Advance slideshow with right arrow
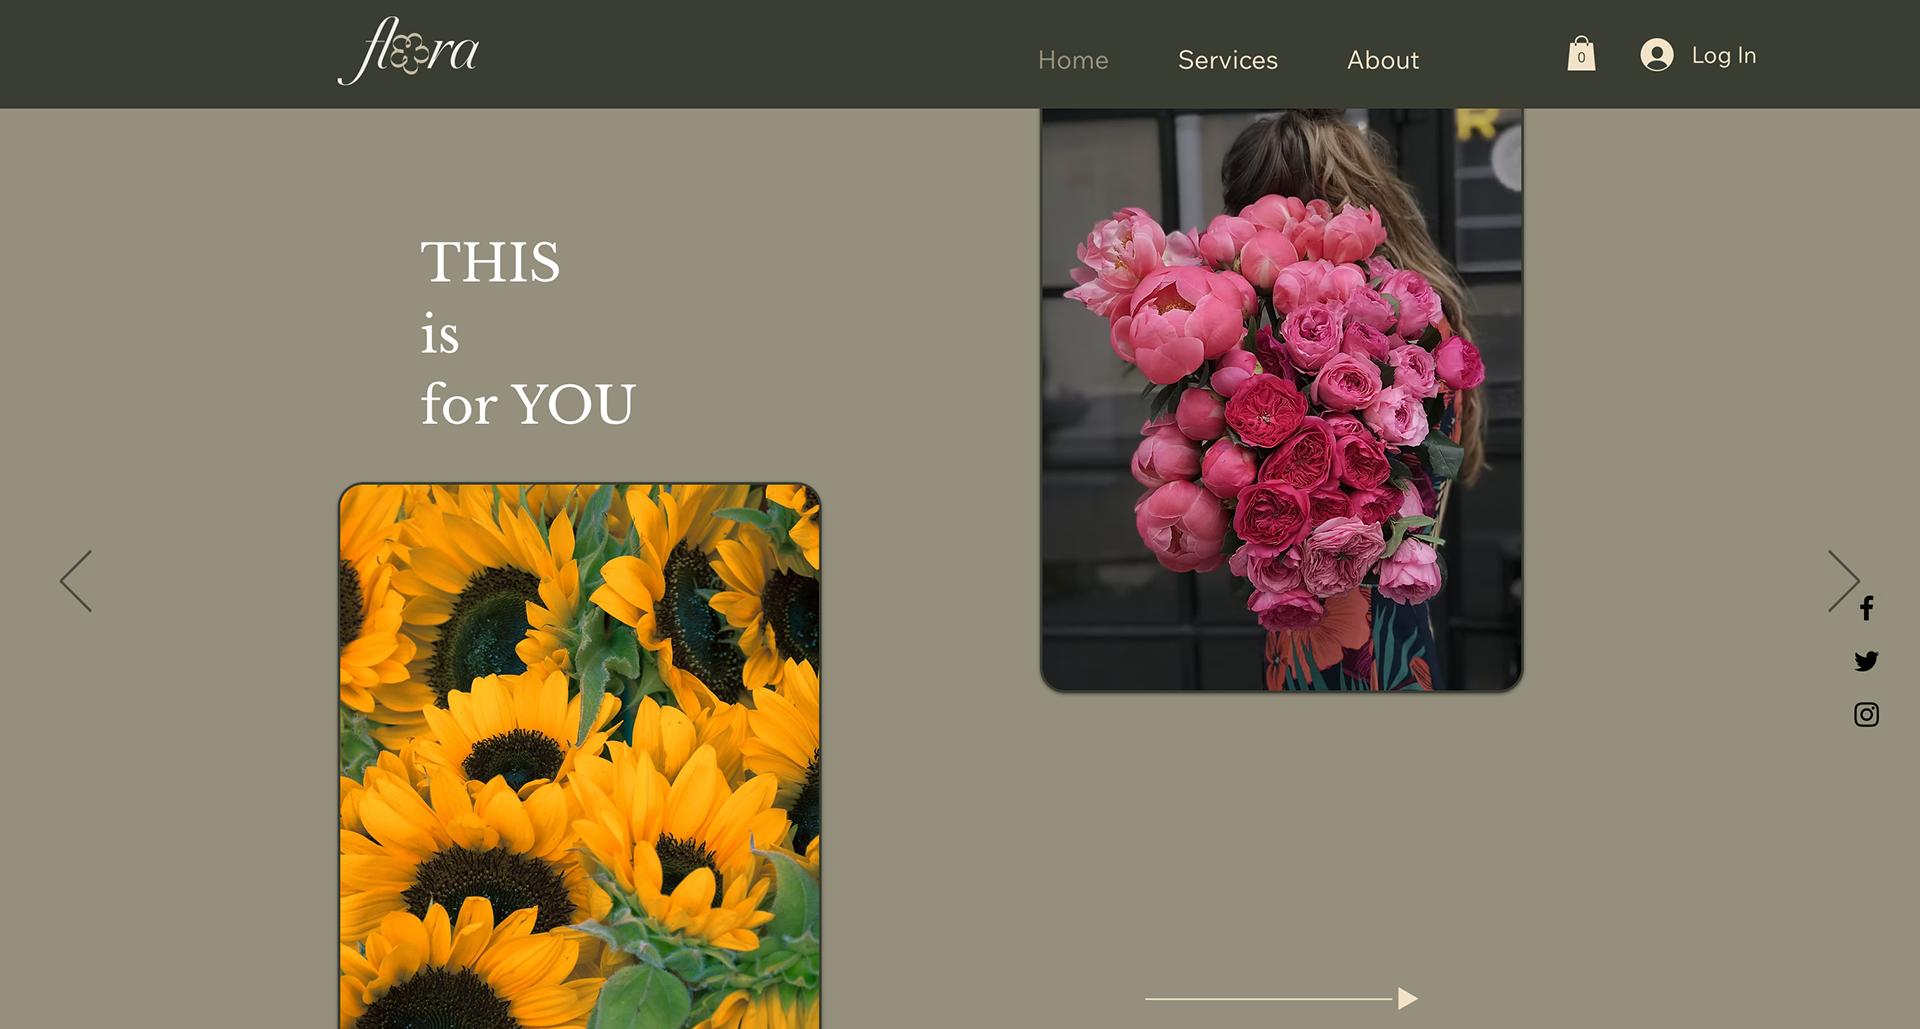 tap(1844, 581)
